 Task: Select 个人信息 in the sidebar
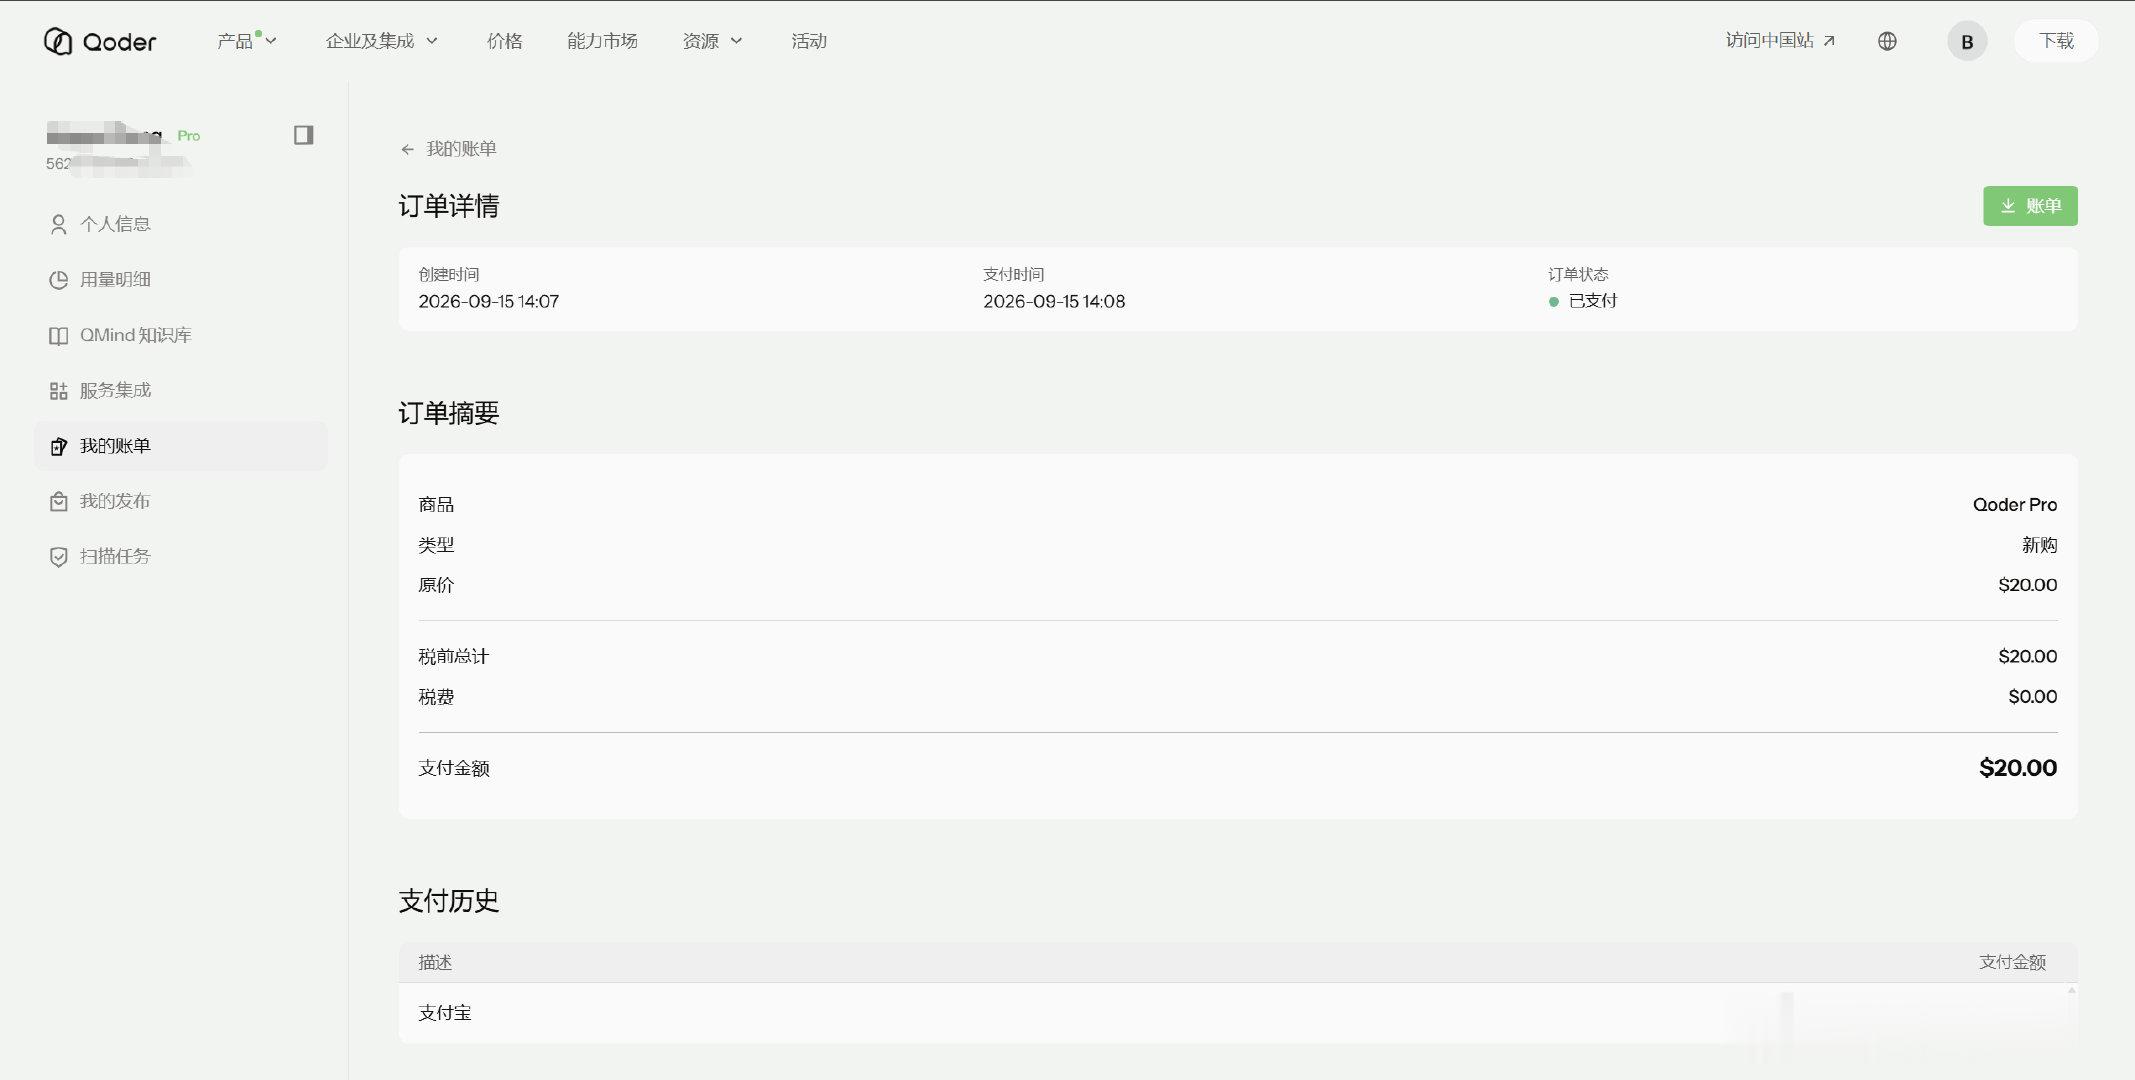[x=181, y=224]
